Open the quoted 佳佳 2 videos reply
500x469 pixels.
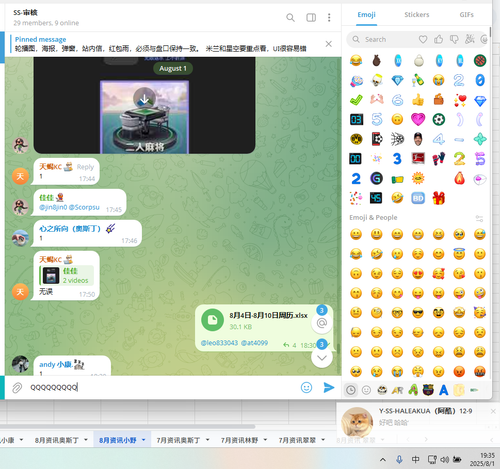pos(66,275)
